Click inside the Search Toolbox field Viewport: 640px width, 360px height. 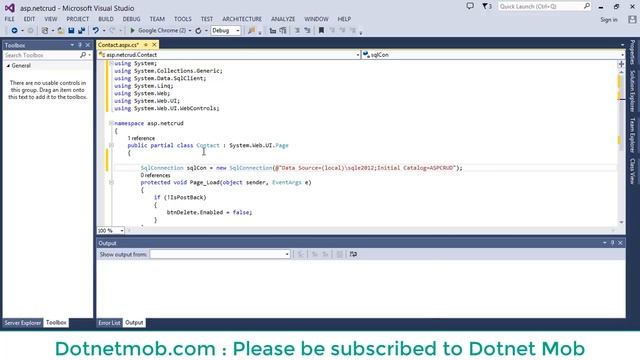click(x=41, y=55)
